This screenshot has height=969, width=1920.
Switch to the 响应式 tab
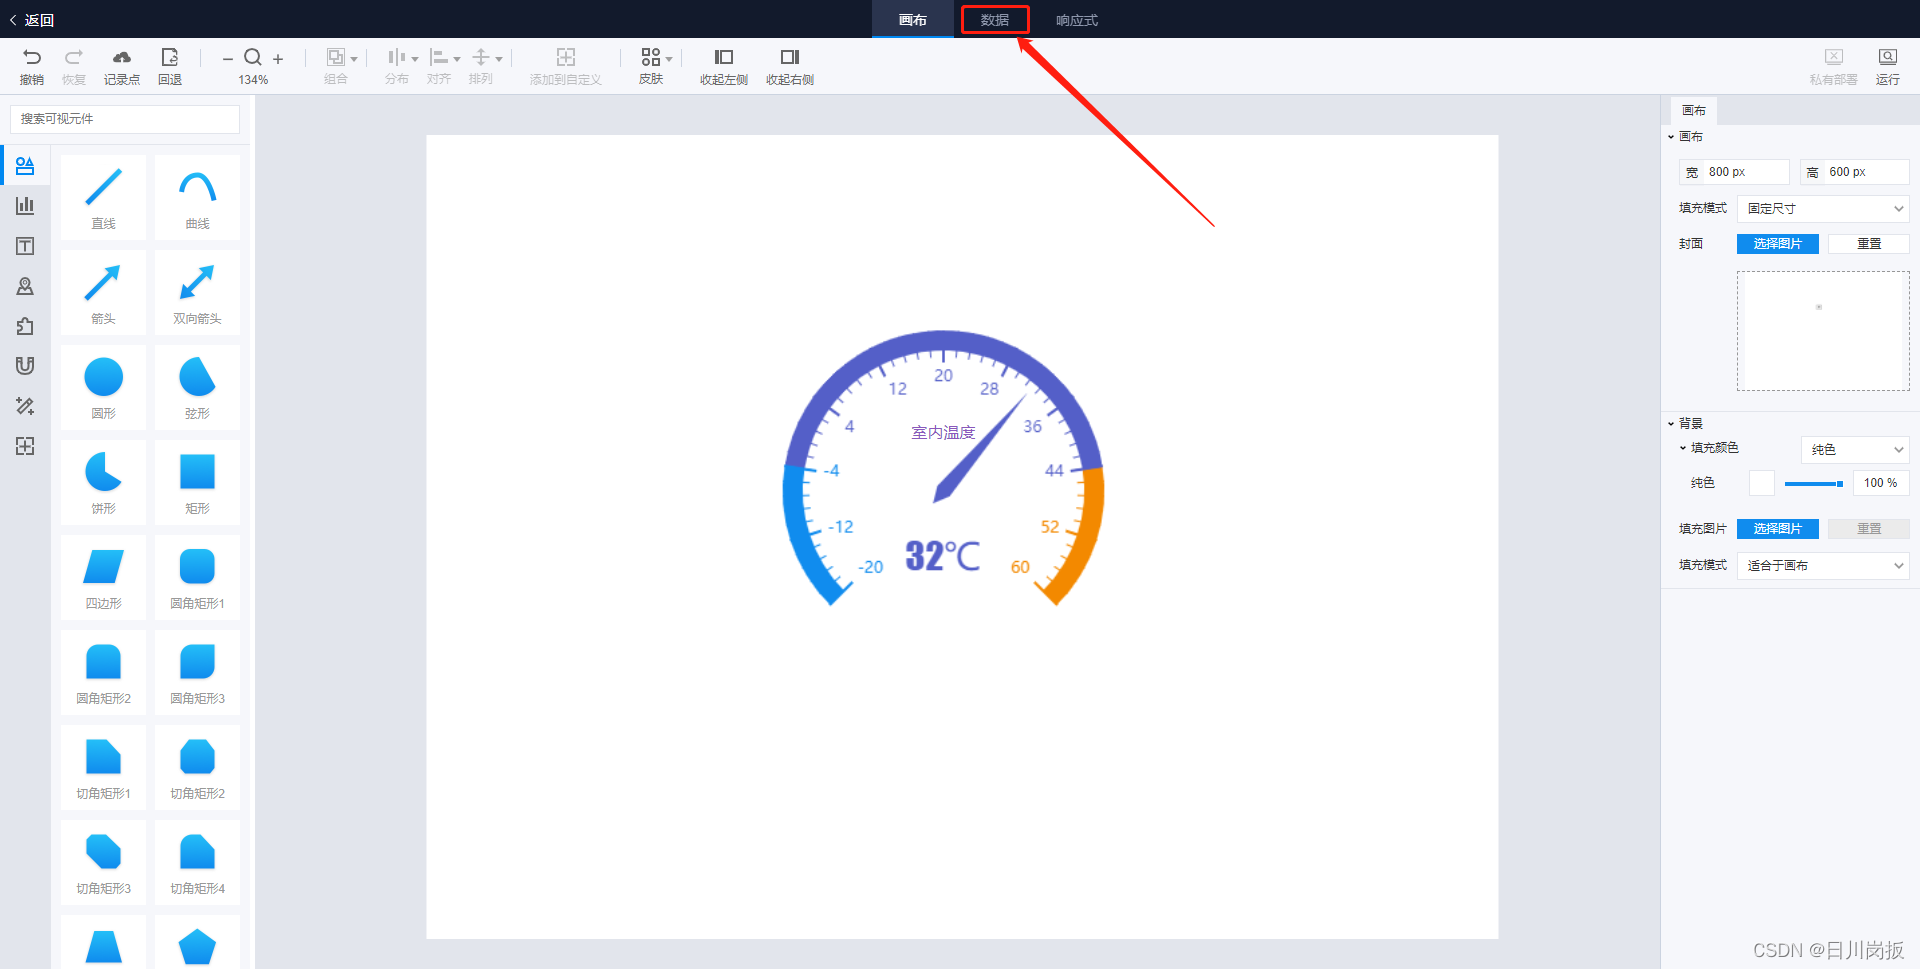tap(1077, 20)
